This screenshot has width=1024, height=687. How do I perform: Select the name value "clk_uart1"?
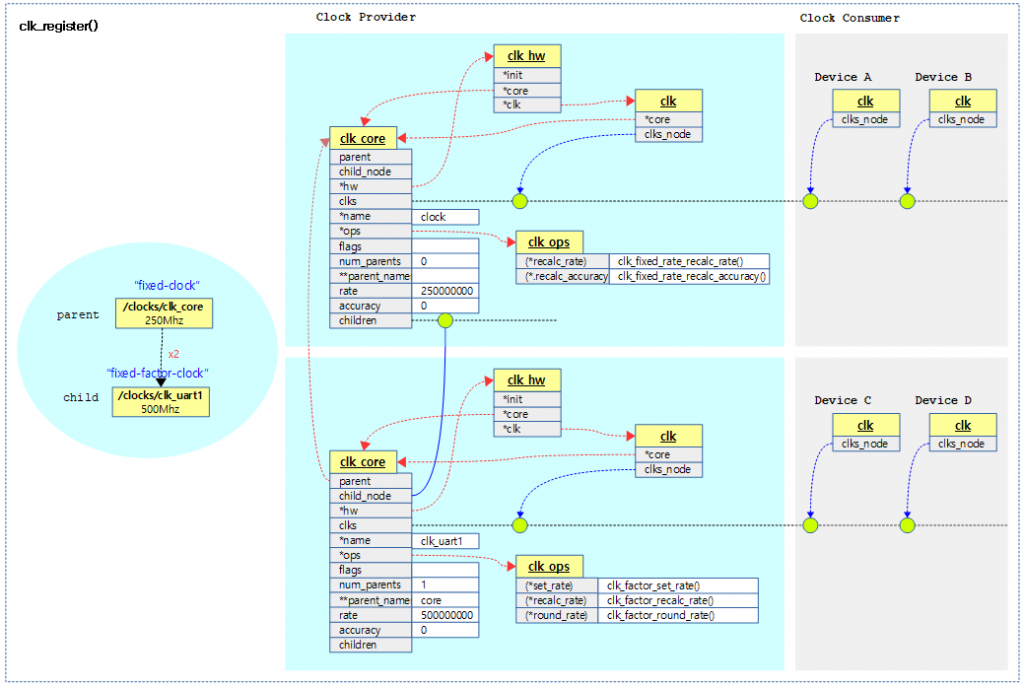coord(445,541)
